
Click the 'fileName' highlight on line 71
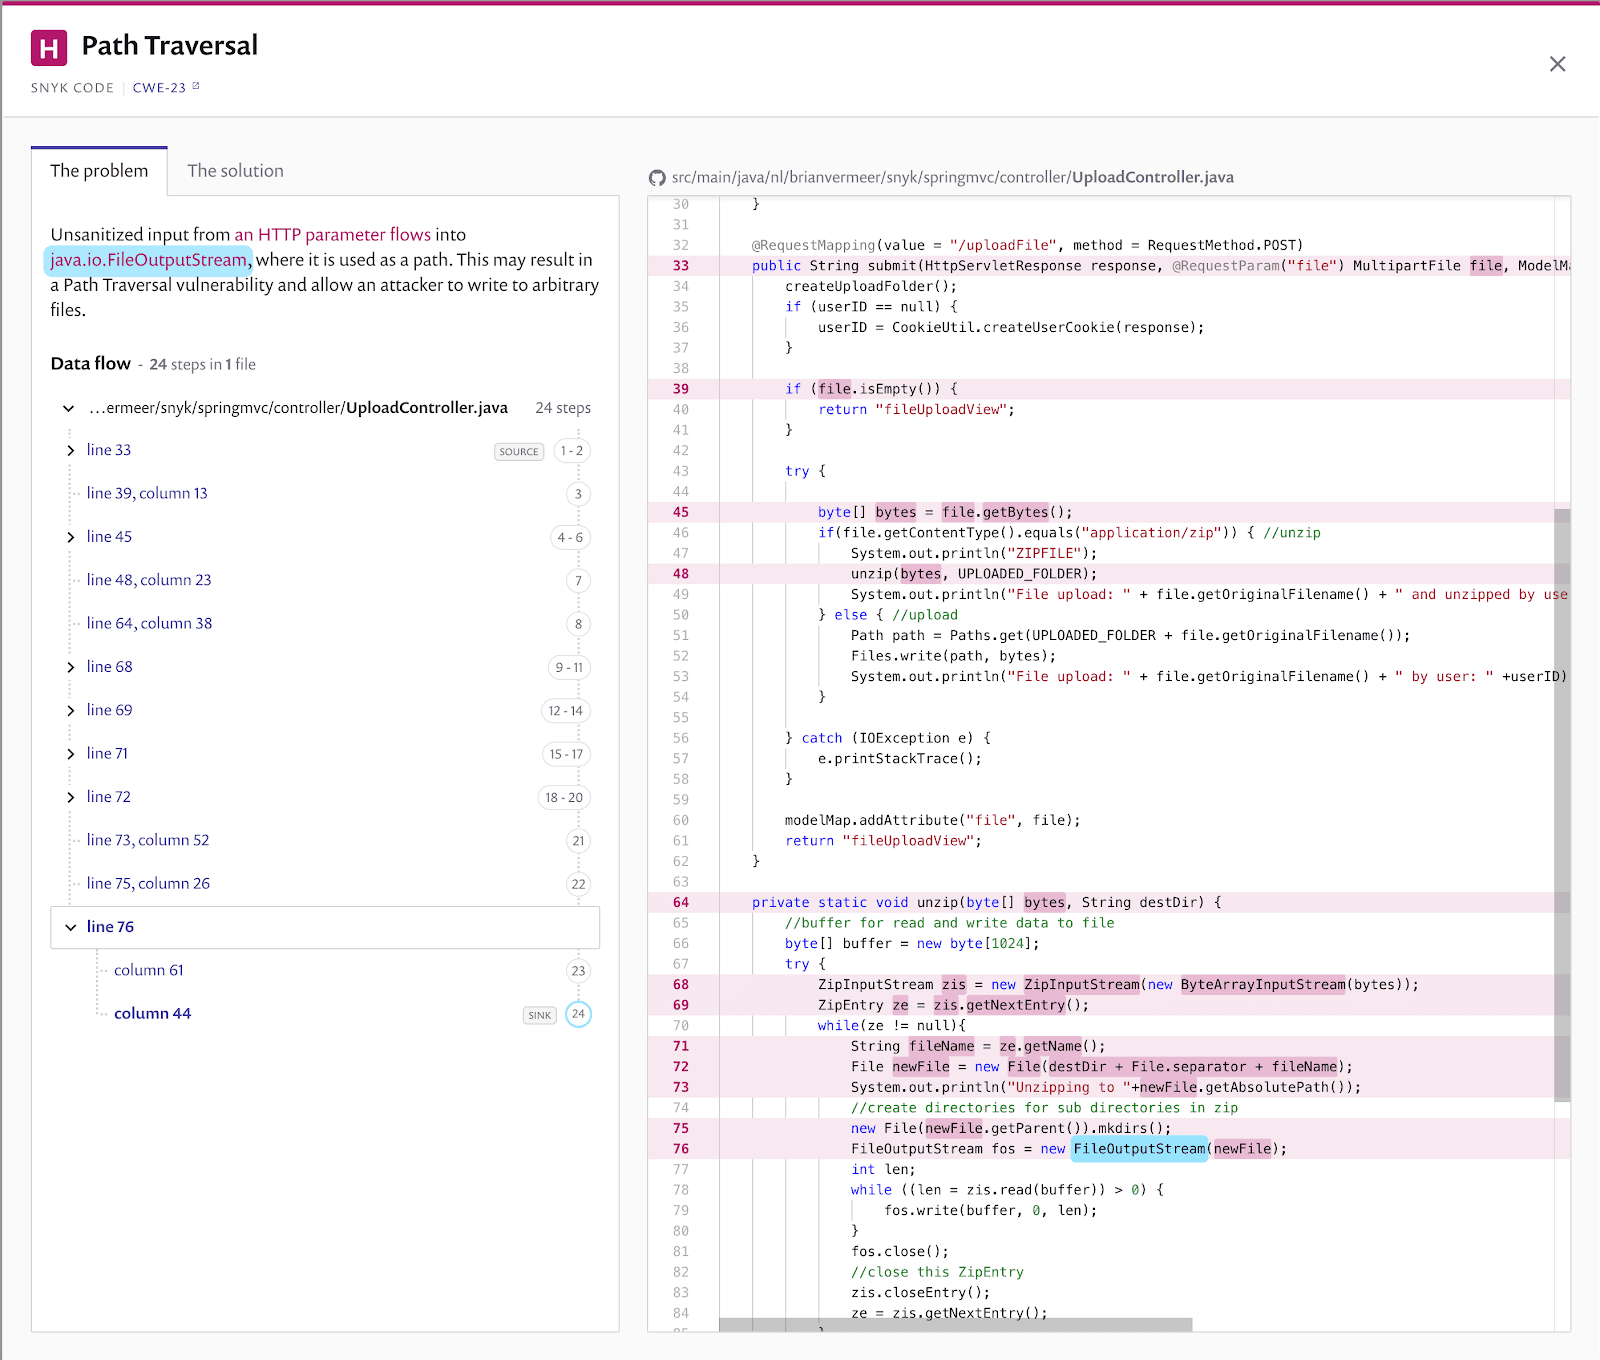click(941, 1046)
